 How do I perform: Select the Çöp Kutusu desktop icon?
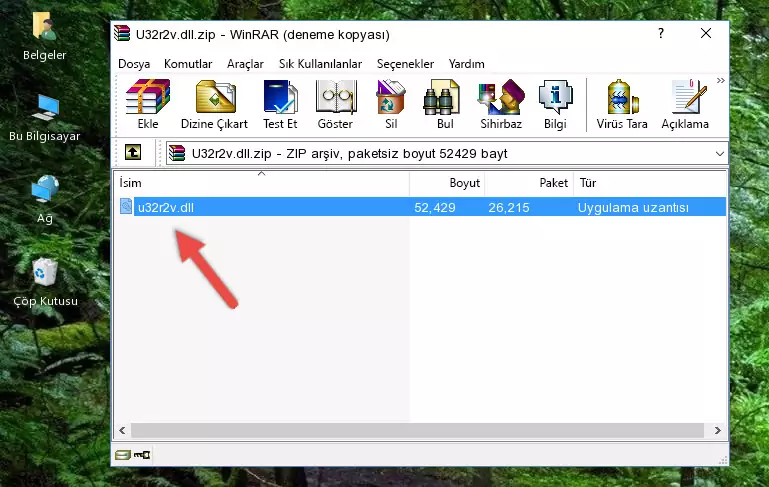point(45,283)
